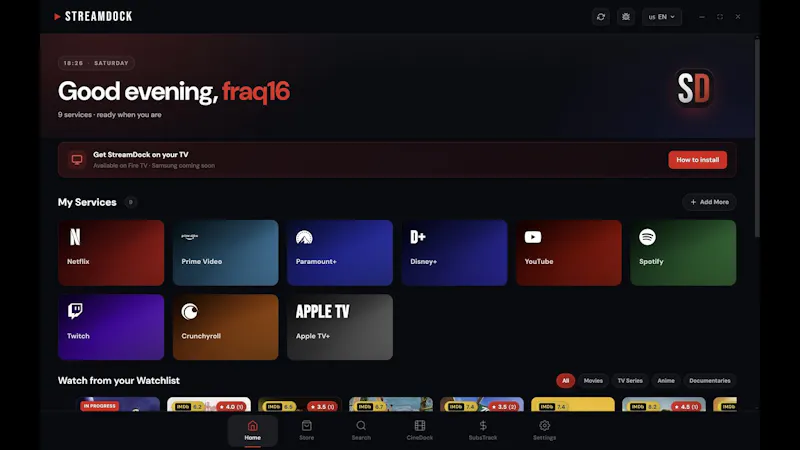Open the Paramount+ service tile
Viewport: 800px width, 450px height.
click(x=340, y=253)
